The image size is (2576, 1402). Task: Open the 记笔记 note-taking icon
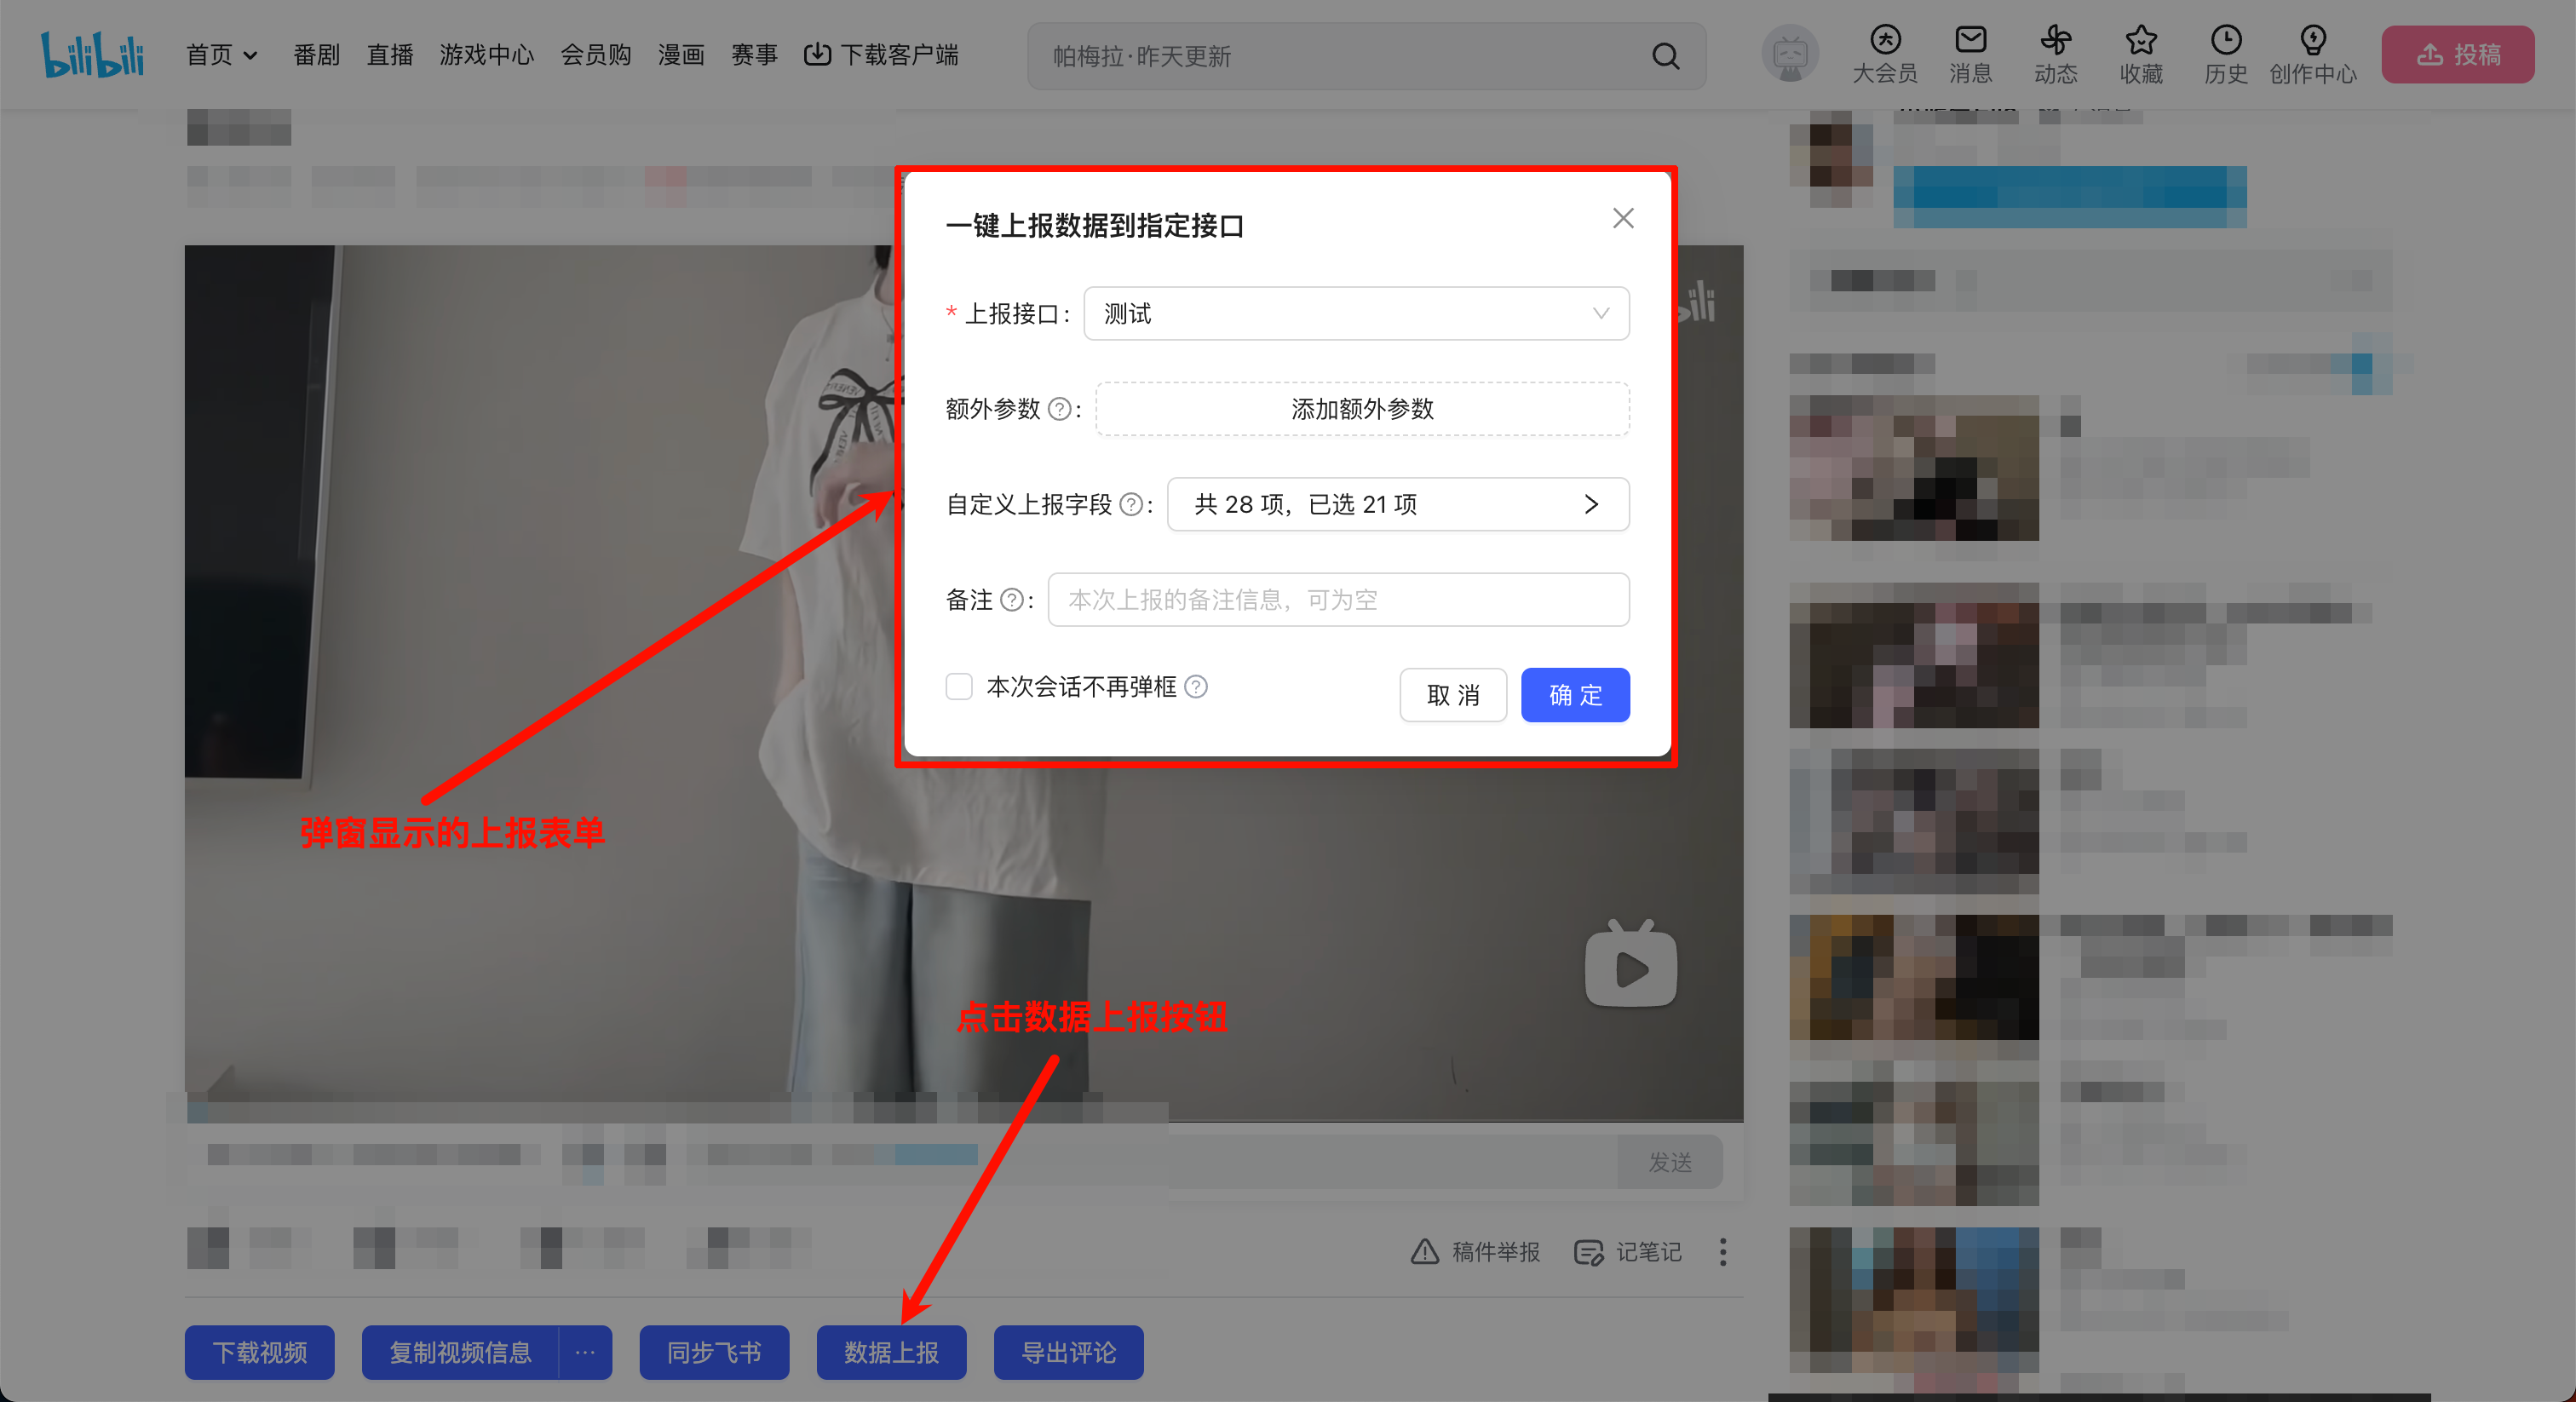click(x=1588, y=1252)
